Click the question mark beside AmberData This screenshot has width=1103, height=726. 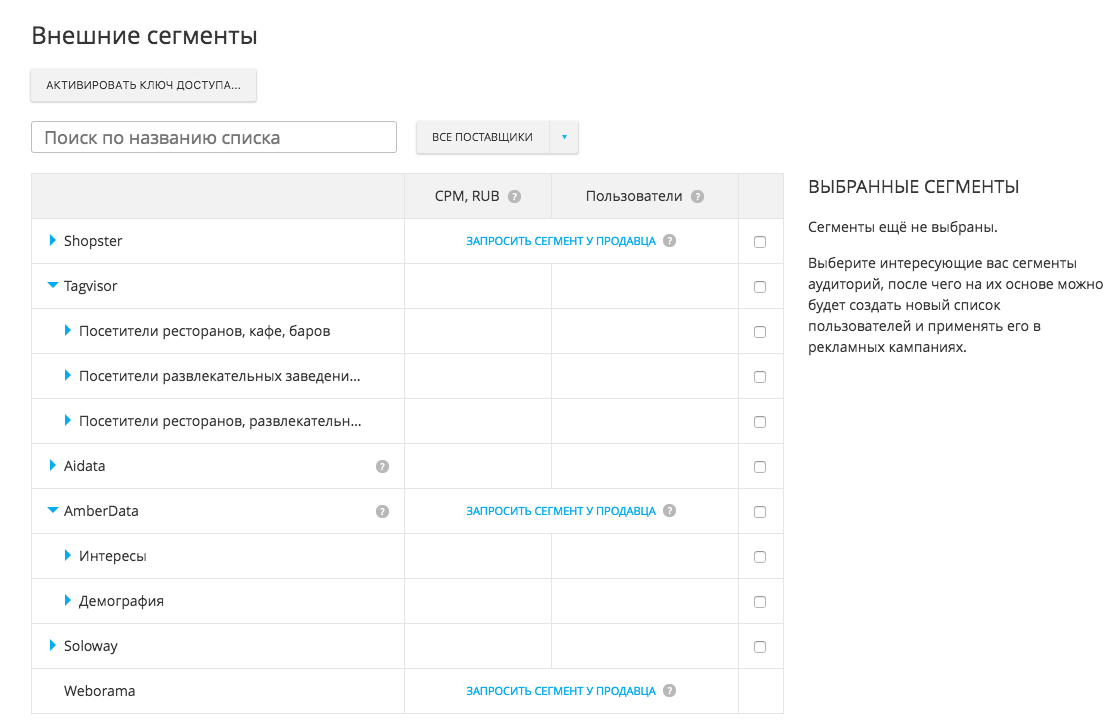381,511
